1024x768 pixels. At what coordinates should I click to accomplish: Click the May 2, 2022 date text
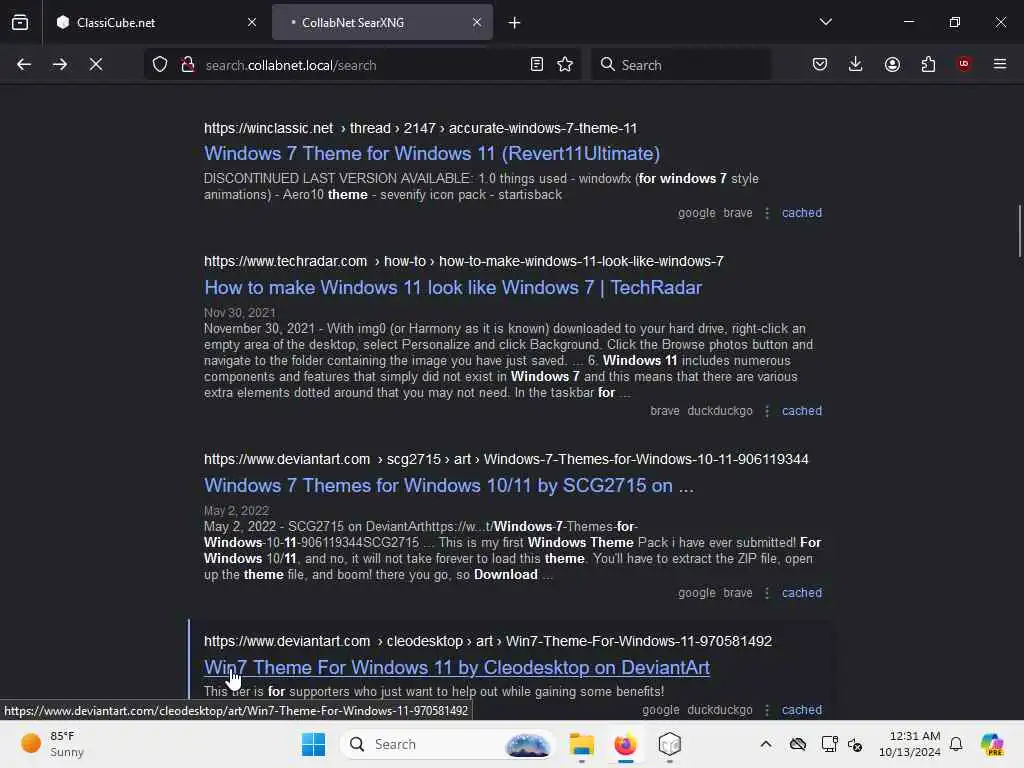coord(236,511)
